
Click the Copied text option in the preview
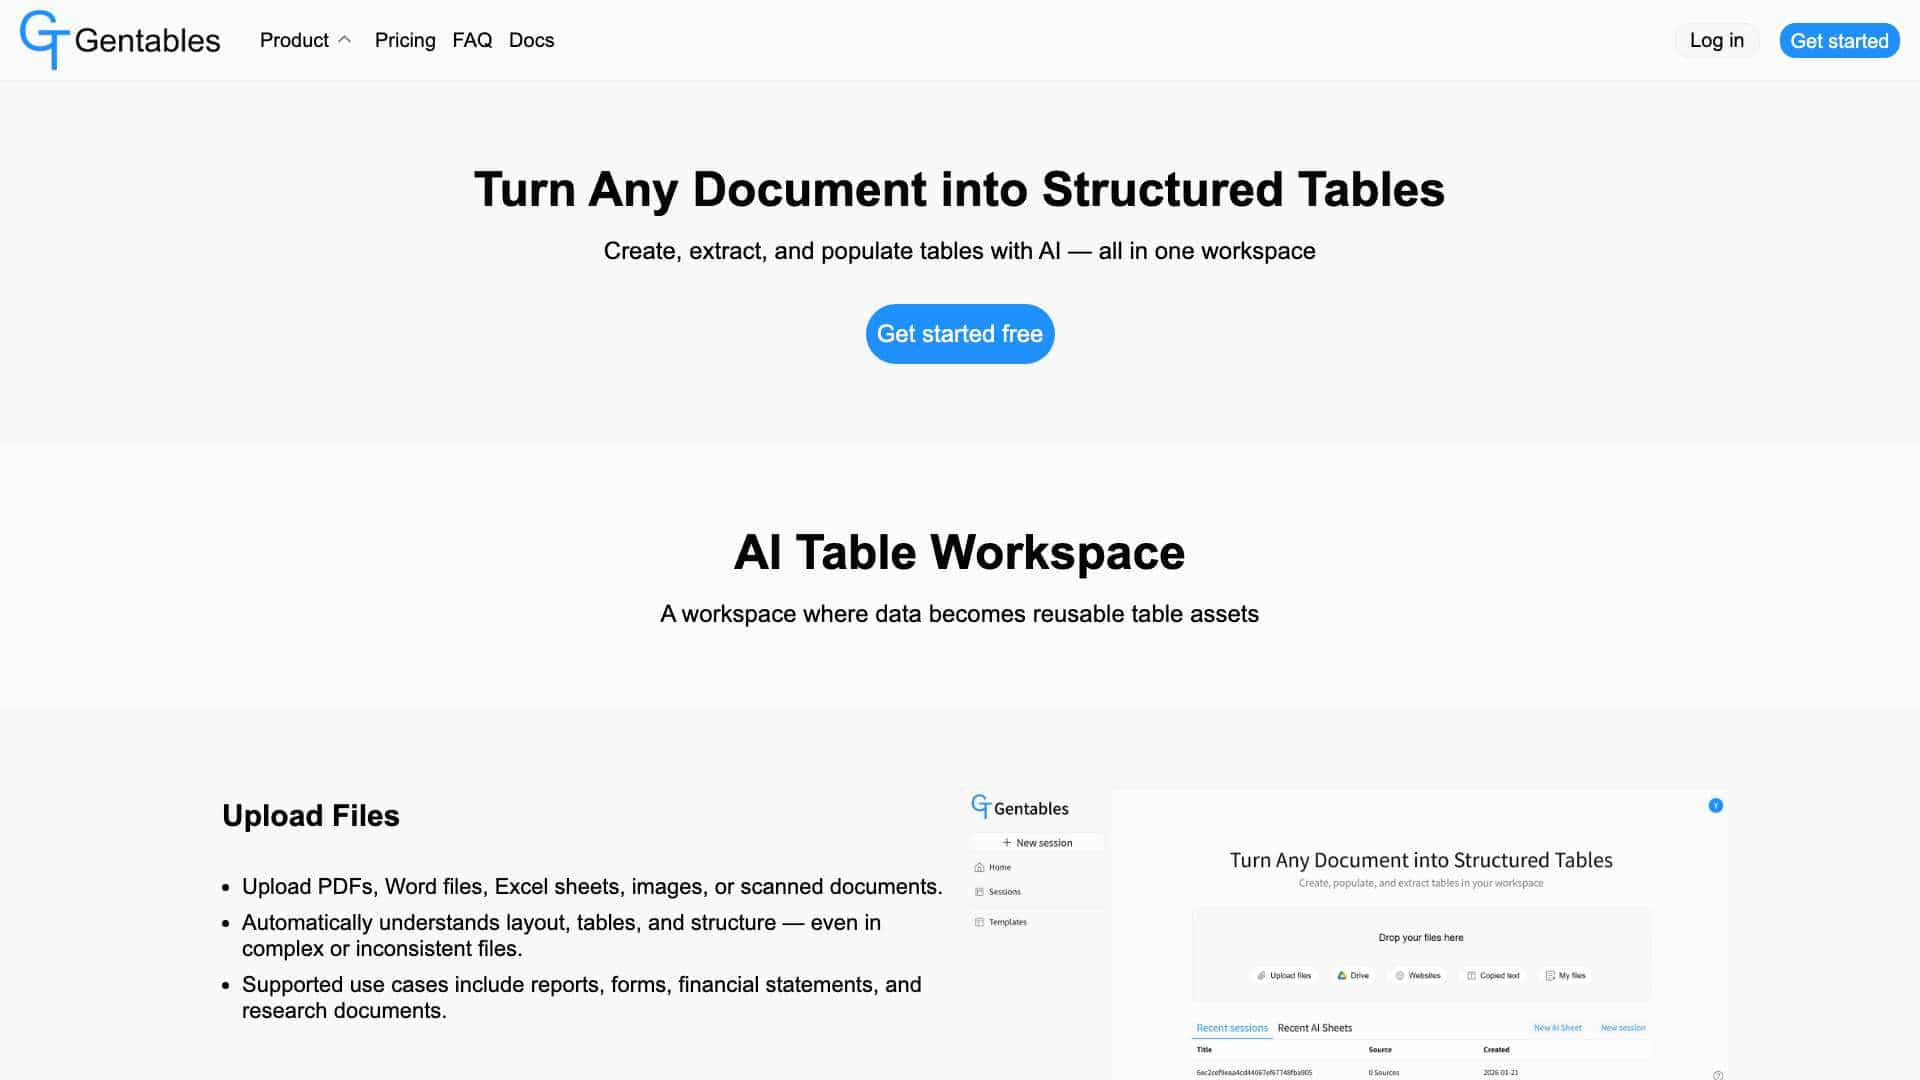click(x=1493, y=976)
